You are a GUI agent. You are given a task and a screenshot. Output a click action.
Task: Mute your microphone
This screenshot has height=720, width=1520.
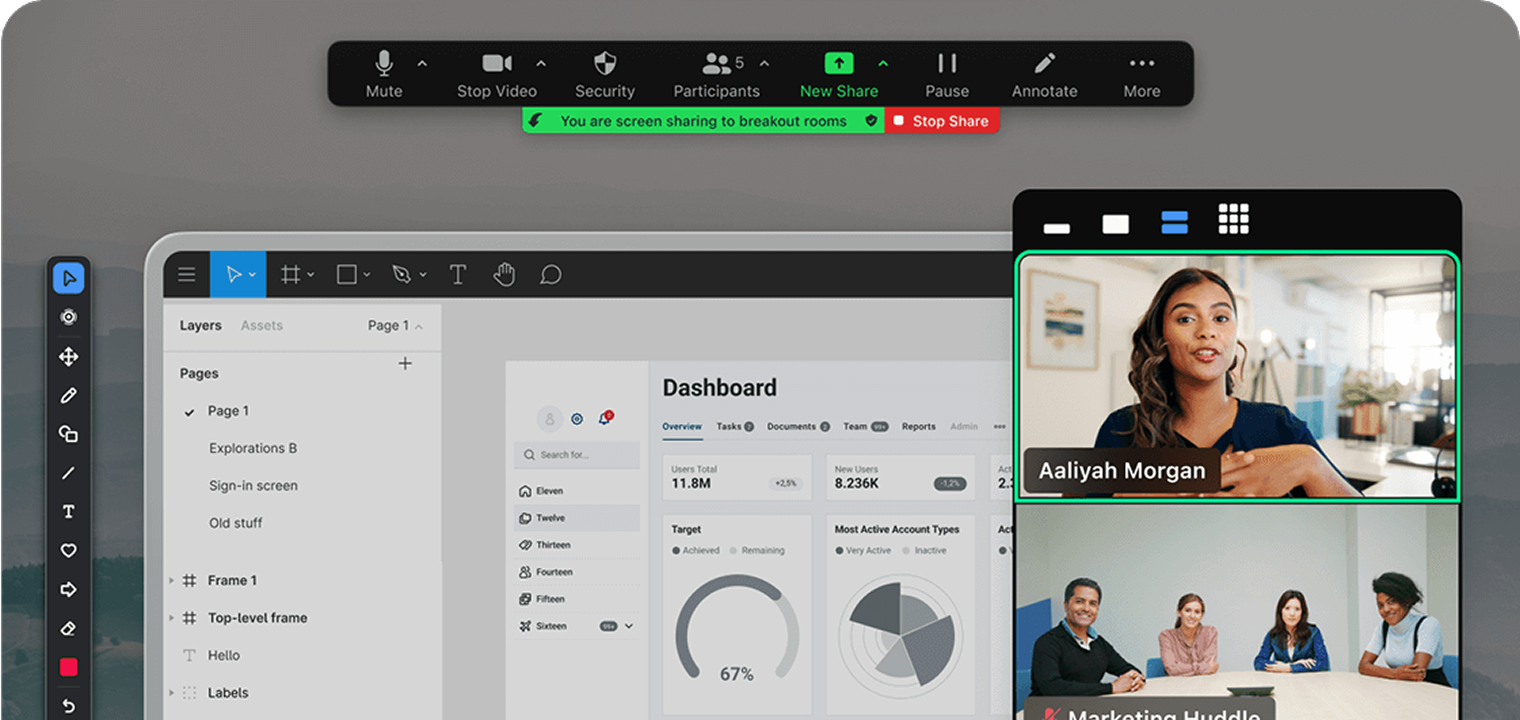click(x=383, y=70)
